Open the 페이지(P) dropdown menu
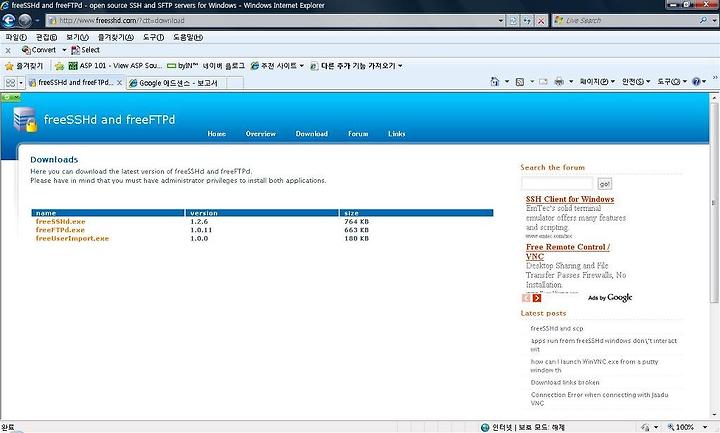Screen dimensions: 720x433 click(x=596, y=82)
